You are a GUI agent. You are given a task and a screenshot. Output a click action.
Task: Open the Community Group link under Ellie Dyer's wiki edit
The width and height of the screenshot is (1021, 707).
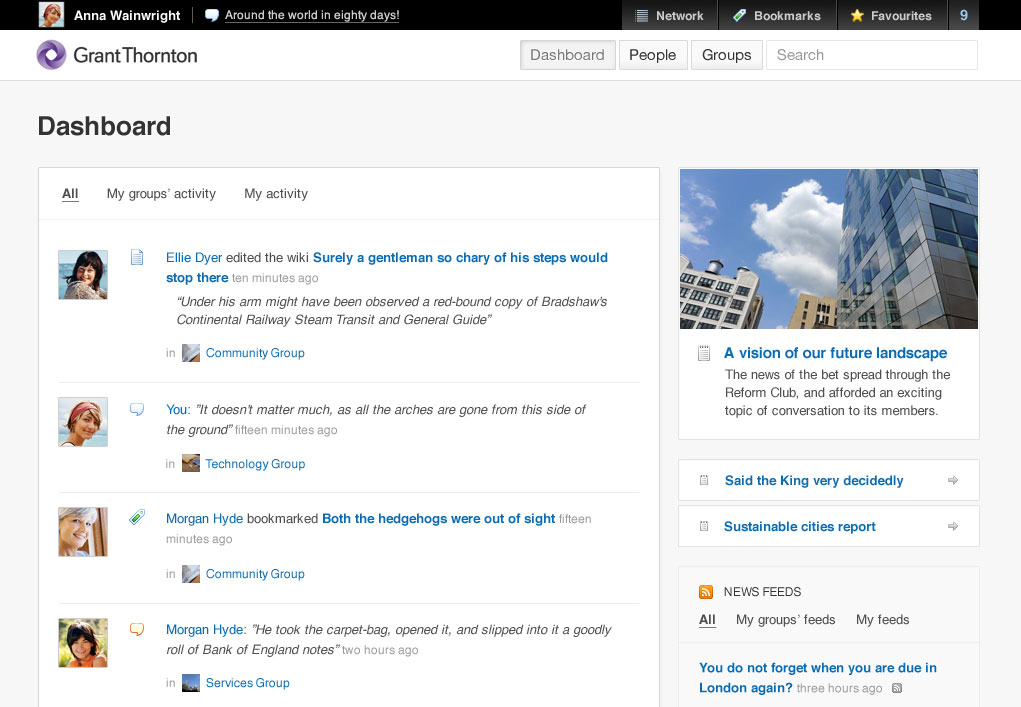coord(255,353)
